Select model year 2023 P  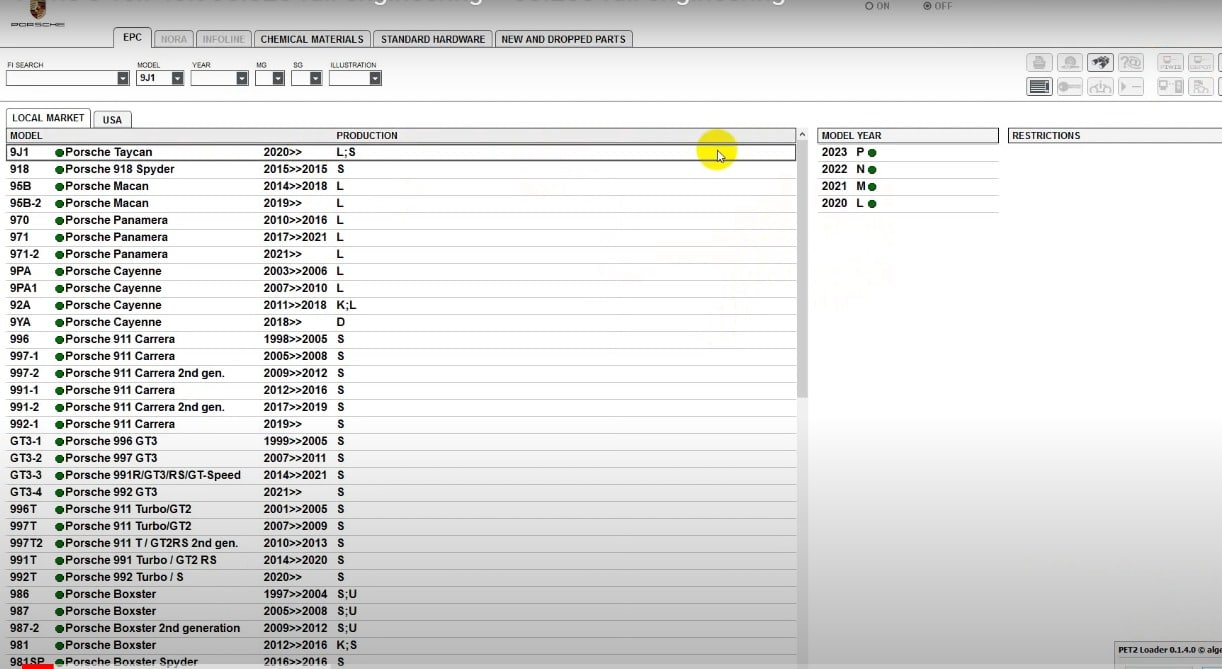908,152
